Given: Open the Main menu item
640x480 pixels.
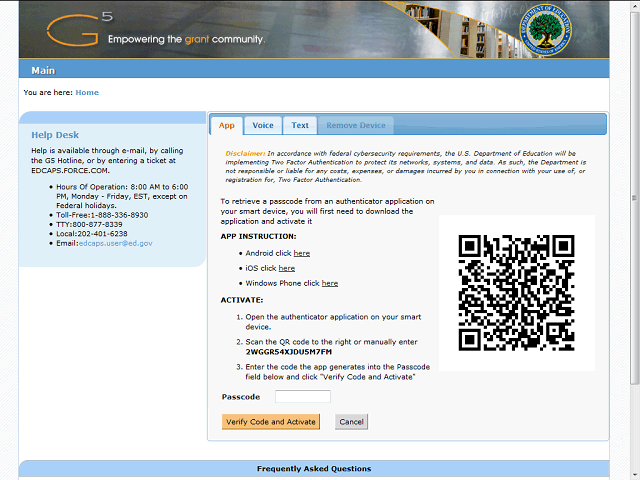Looking at the screenshot, I should (x=43, y=71).
